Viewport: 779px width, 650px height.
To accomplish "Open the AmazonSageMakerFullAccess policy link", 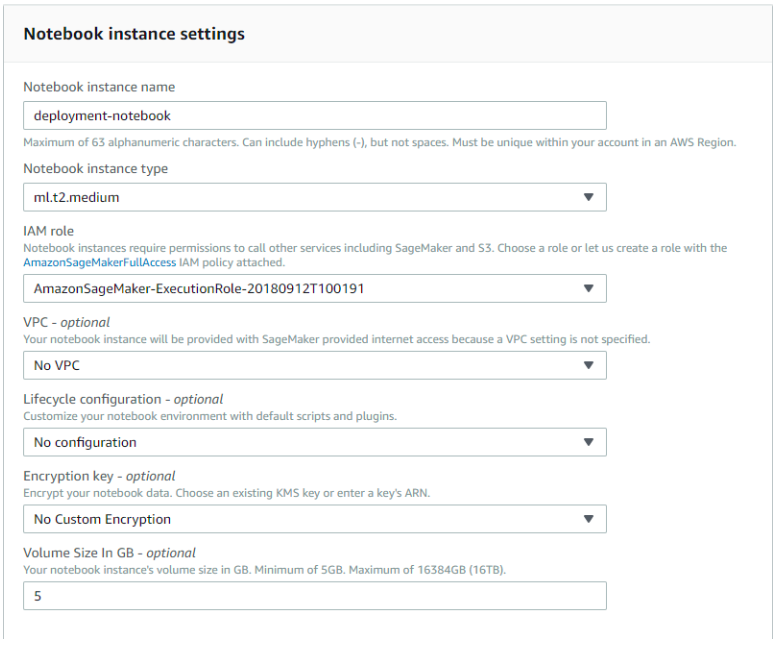I will pyautogui.click(x=99, y=263).
